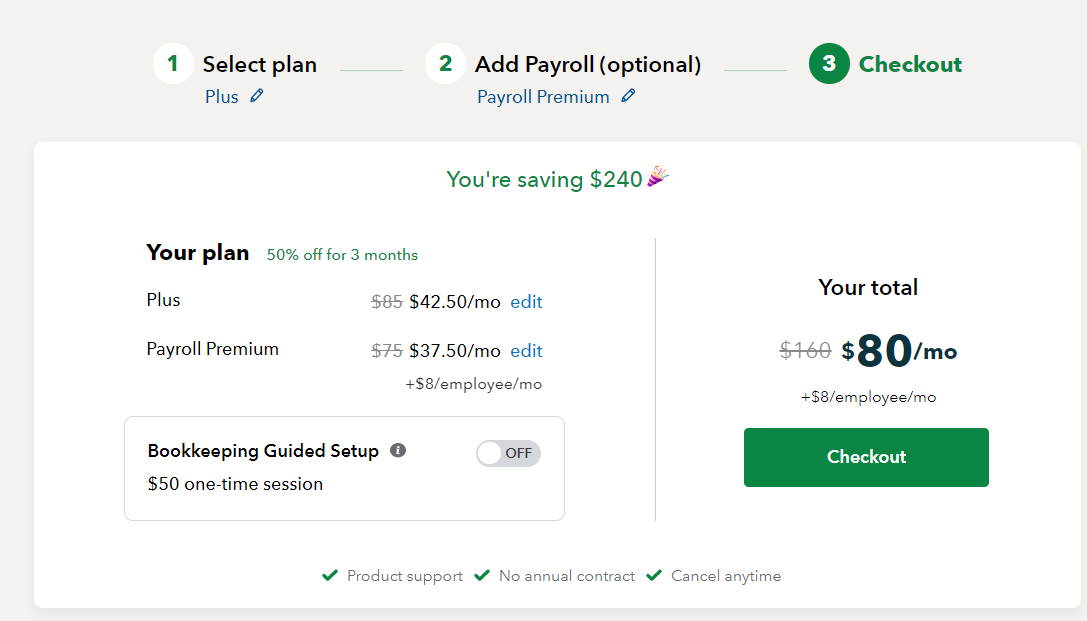
Task: Click the Cancel anytime checkmark icon
Action: tap(654, 575)
